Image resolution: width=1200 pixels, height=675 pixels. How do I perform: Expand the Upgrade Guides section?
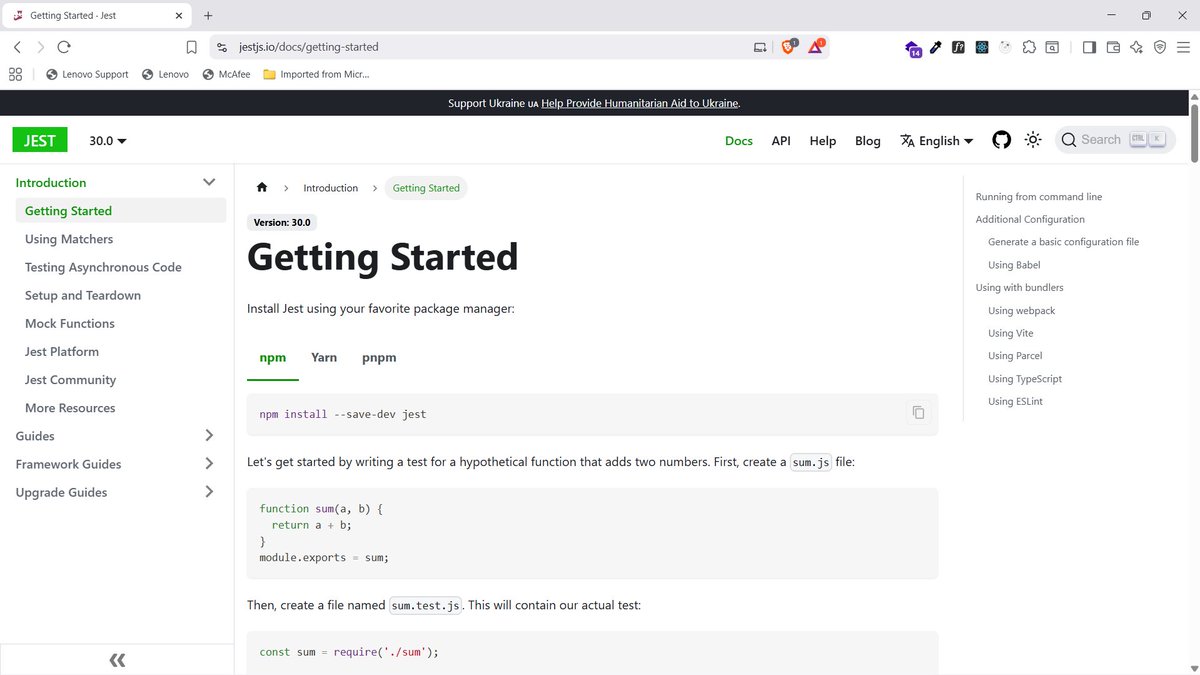[x=209, y=492]
